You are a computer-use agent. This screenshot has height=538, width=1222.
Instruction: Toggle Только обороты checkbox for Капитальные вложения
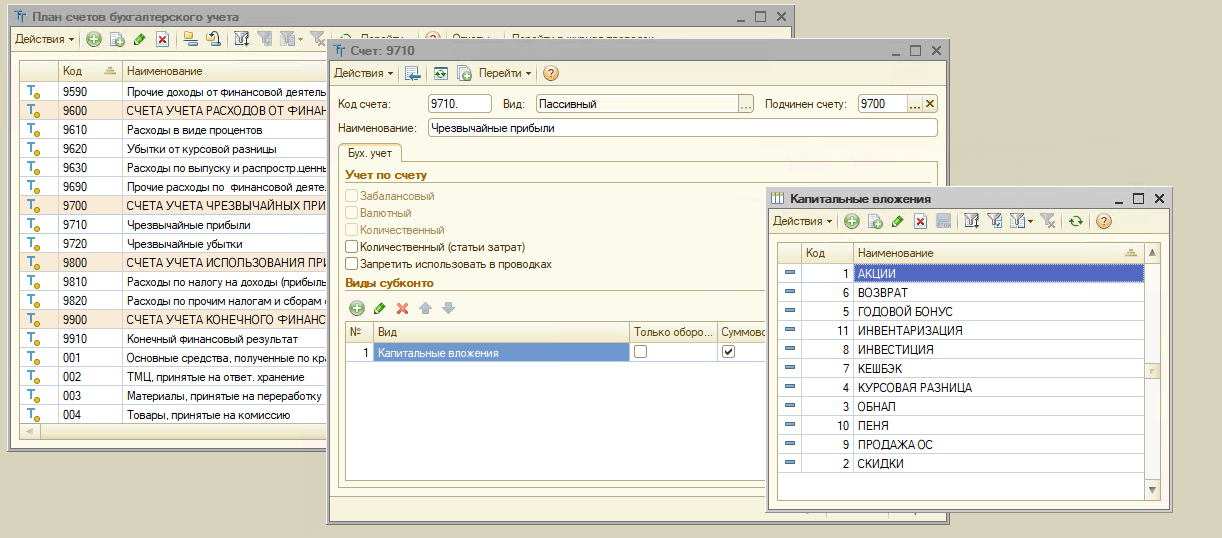[x=641, y=352]
